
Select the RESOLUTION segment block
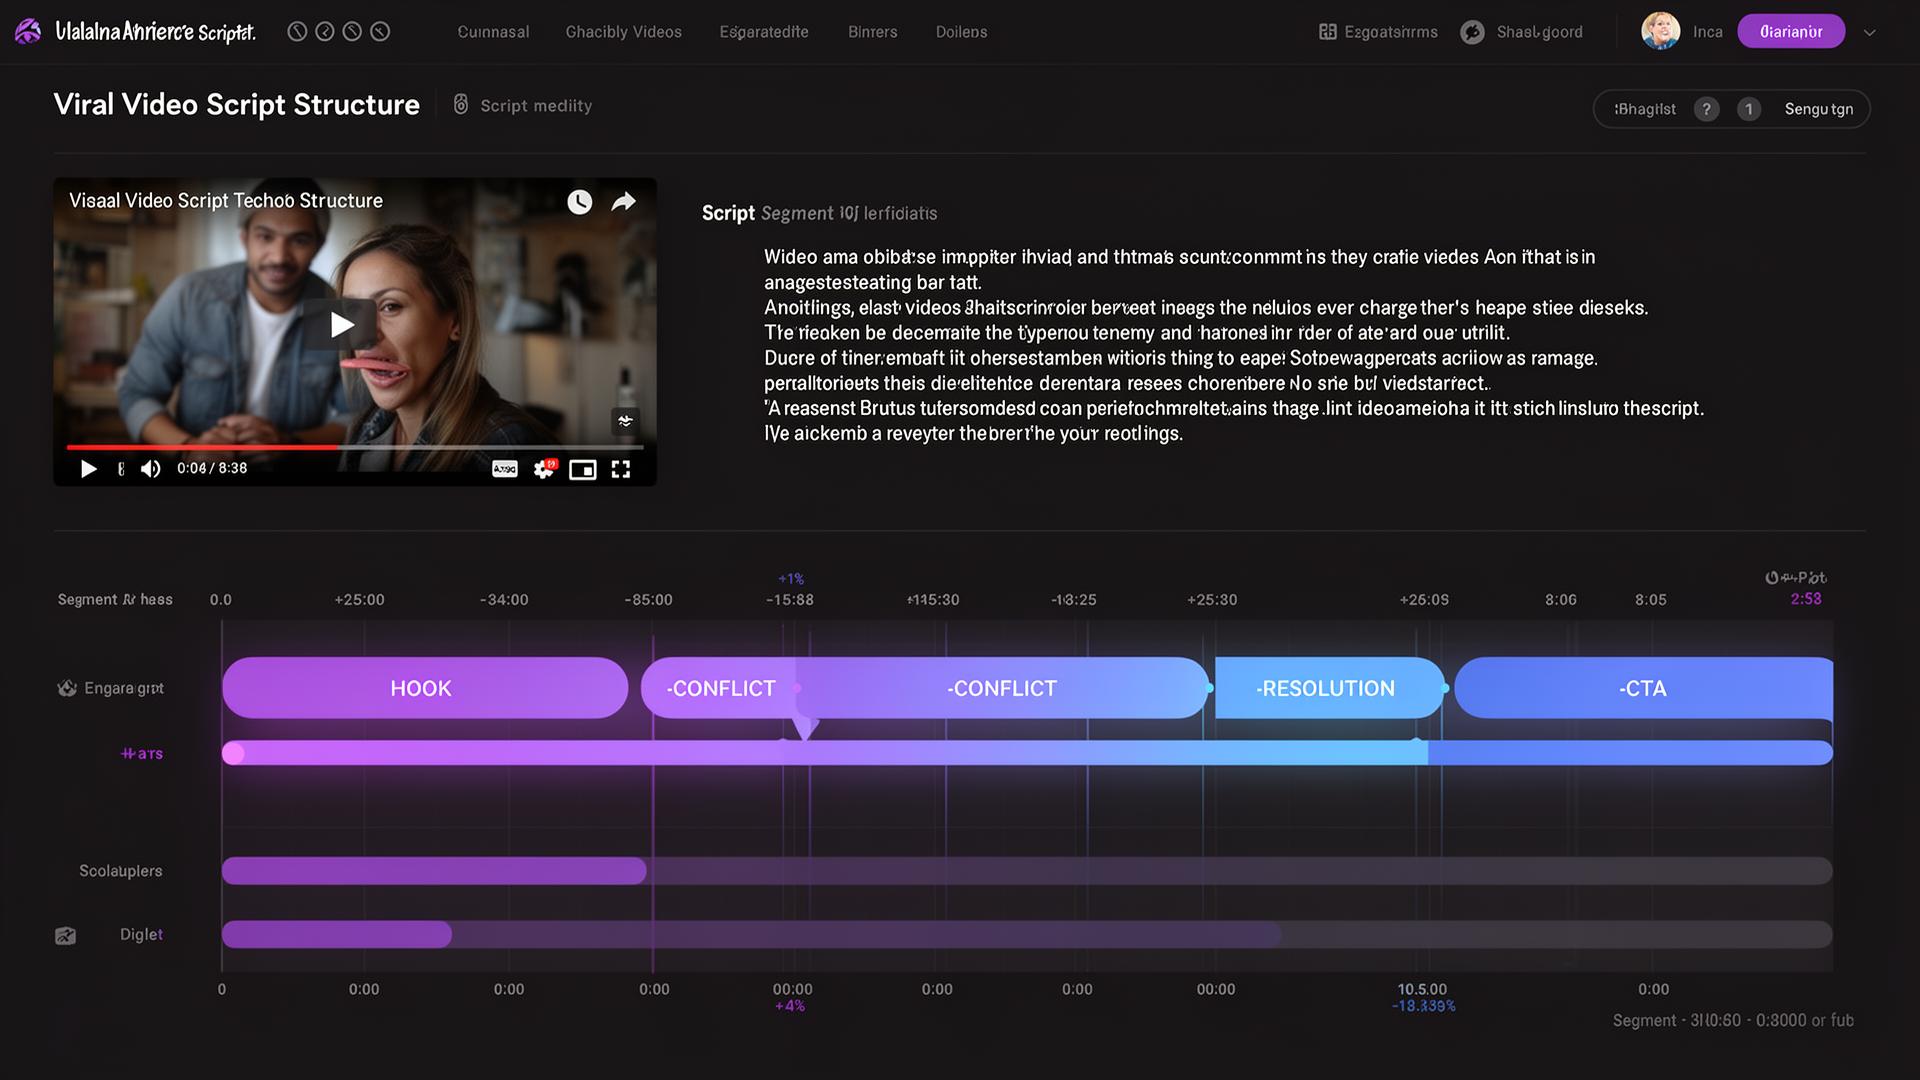pos(1326,688)
